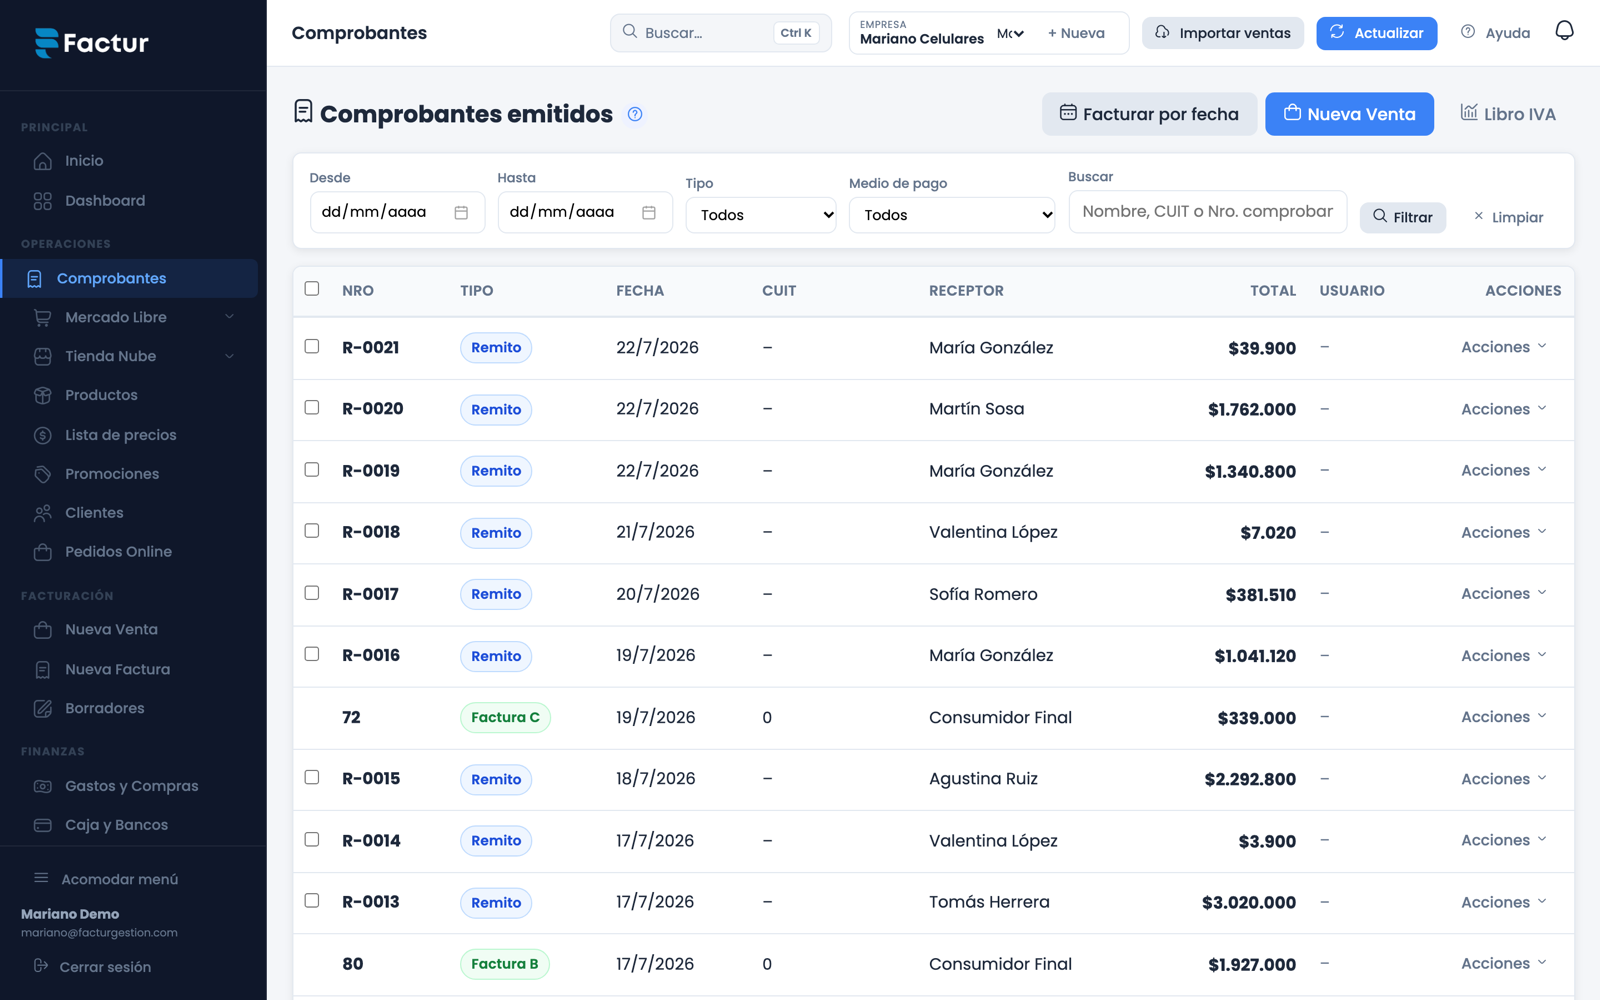The height and width of the screenshot is (1000, 1600).
Task: Expand the Tienda Nube submenu
Action: tap(229, 356)
